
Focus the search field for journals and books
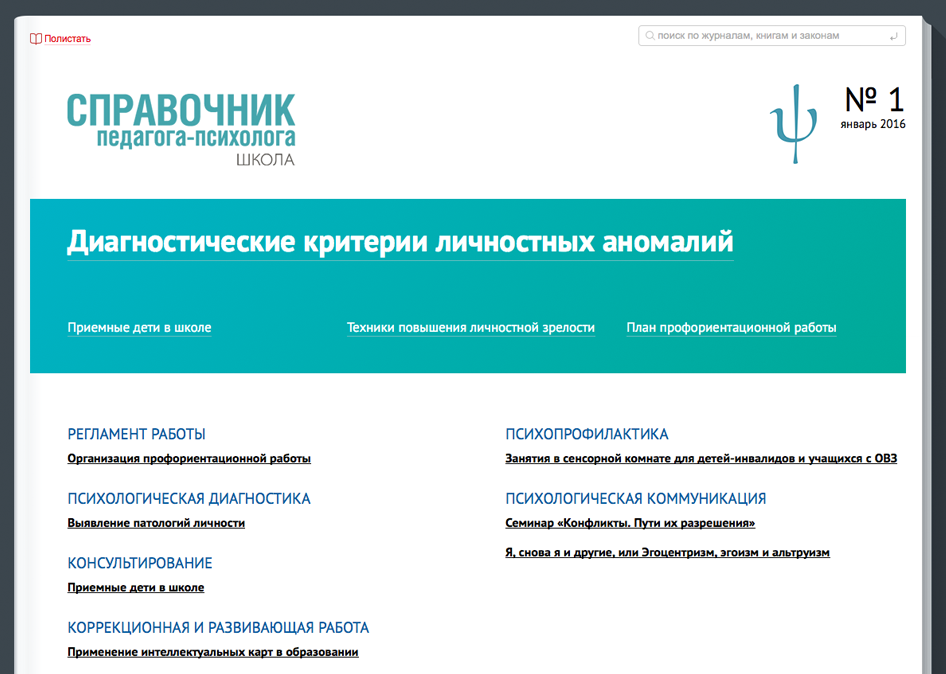click(772, 36)
